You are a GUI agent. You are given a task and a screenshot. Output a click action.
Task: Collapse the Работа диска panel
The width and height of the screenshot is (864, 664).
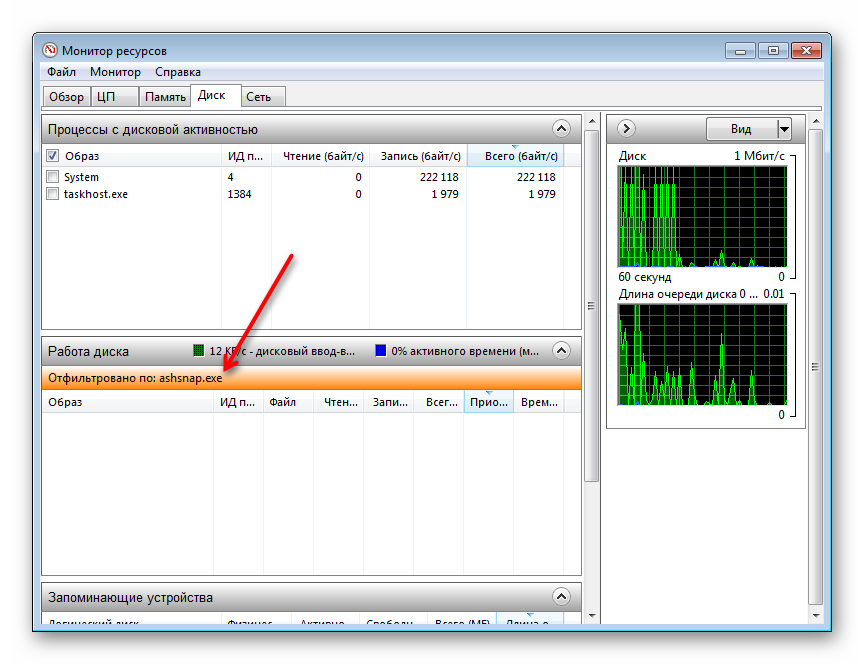[x=561, y=350]
